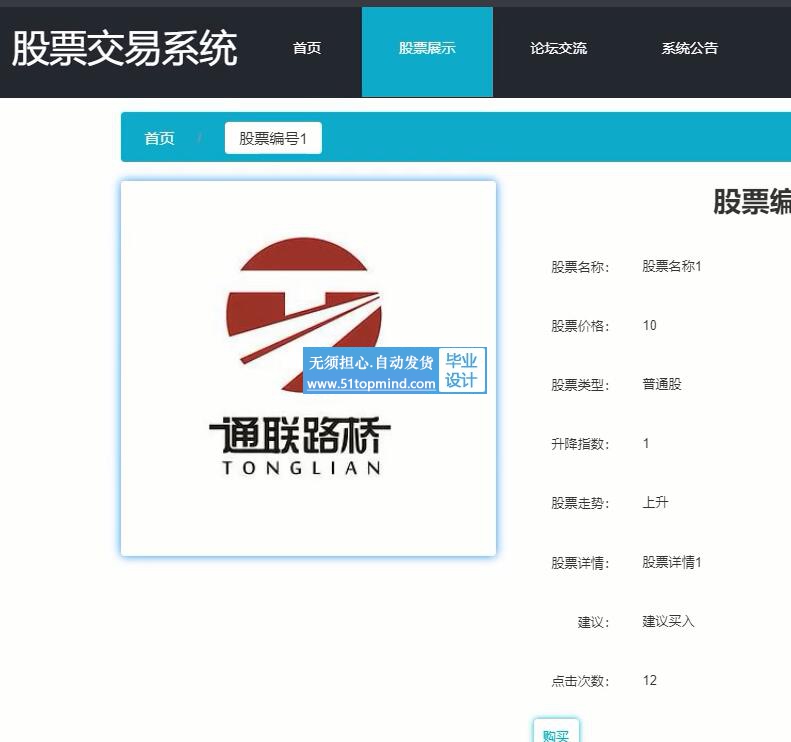
Task: Click the 点击次数: label
Action: [x=580, y=681]
